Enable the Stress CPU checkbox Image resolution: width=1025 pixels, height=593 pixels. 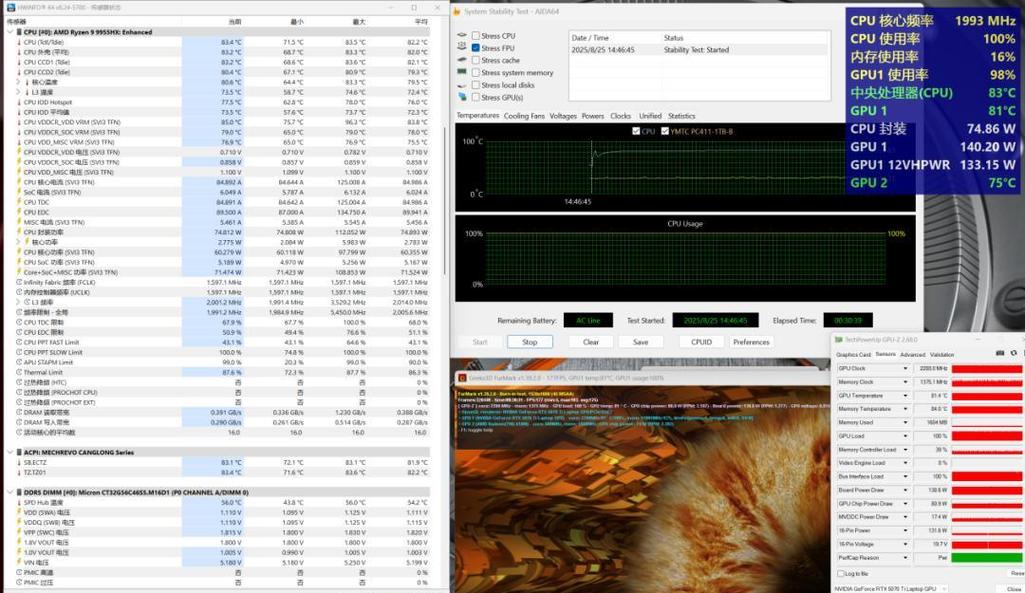tap(476, 35)
